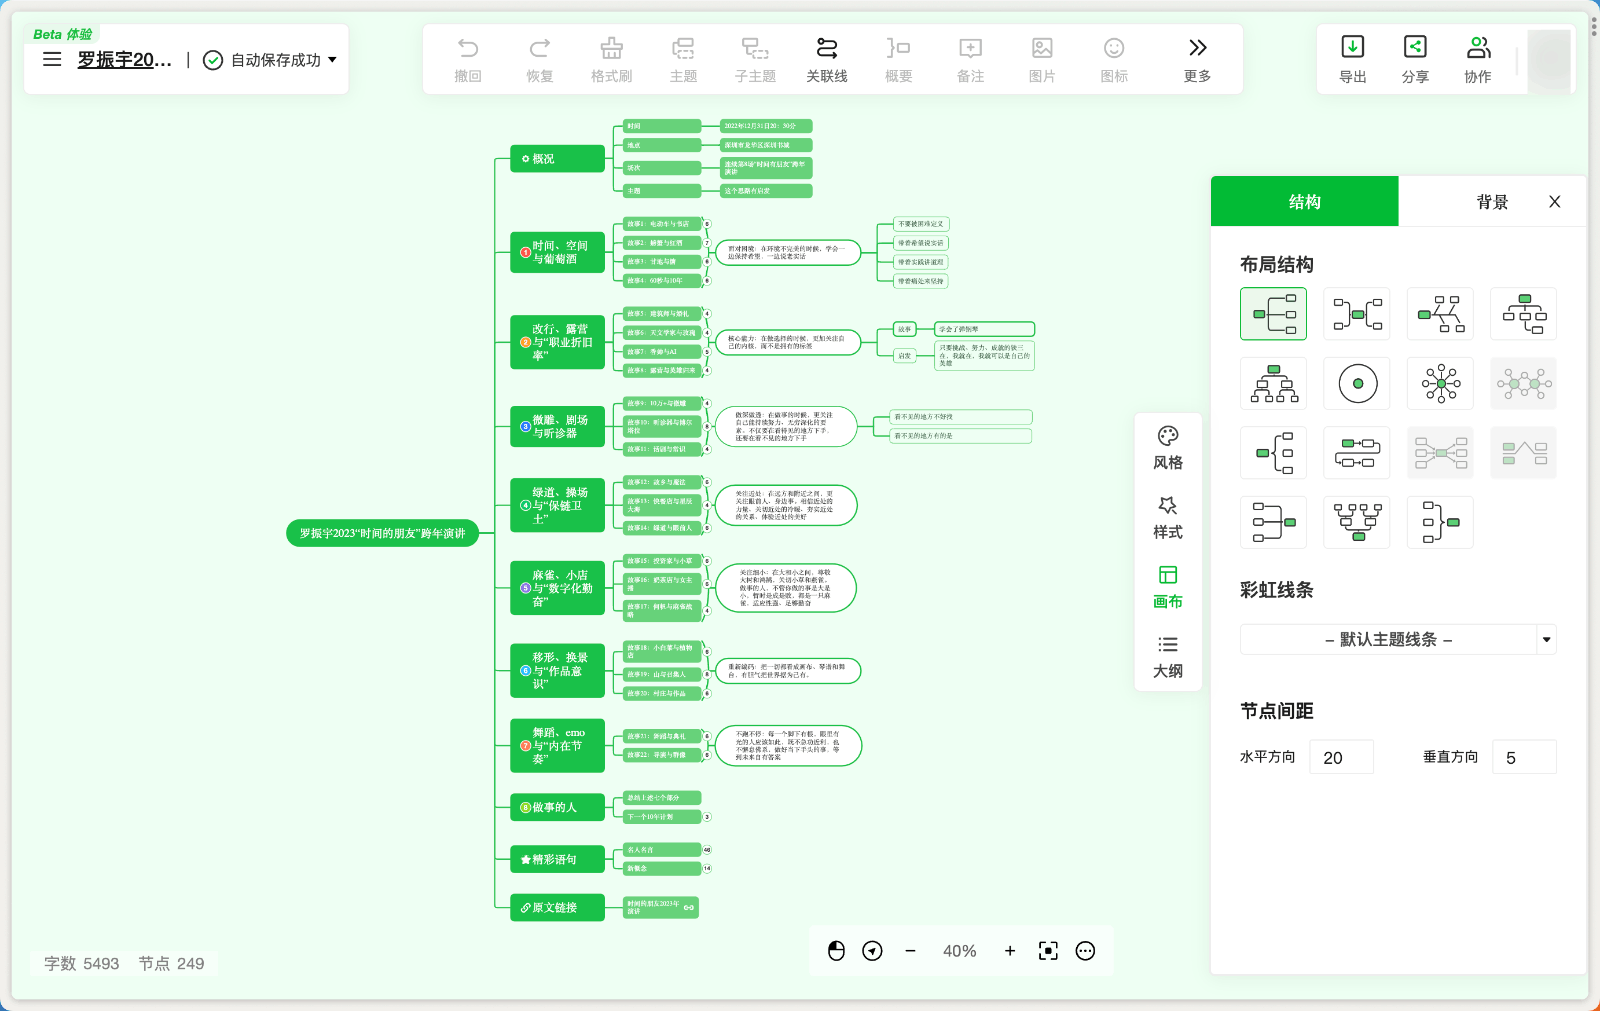Image resolution: width=1600 pixels, height=1011 pixels.
Task: Open the hamburger main menu
Action: [52, 60]
